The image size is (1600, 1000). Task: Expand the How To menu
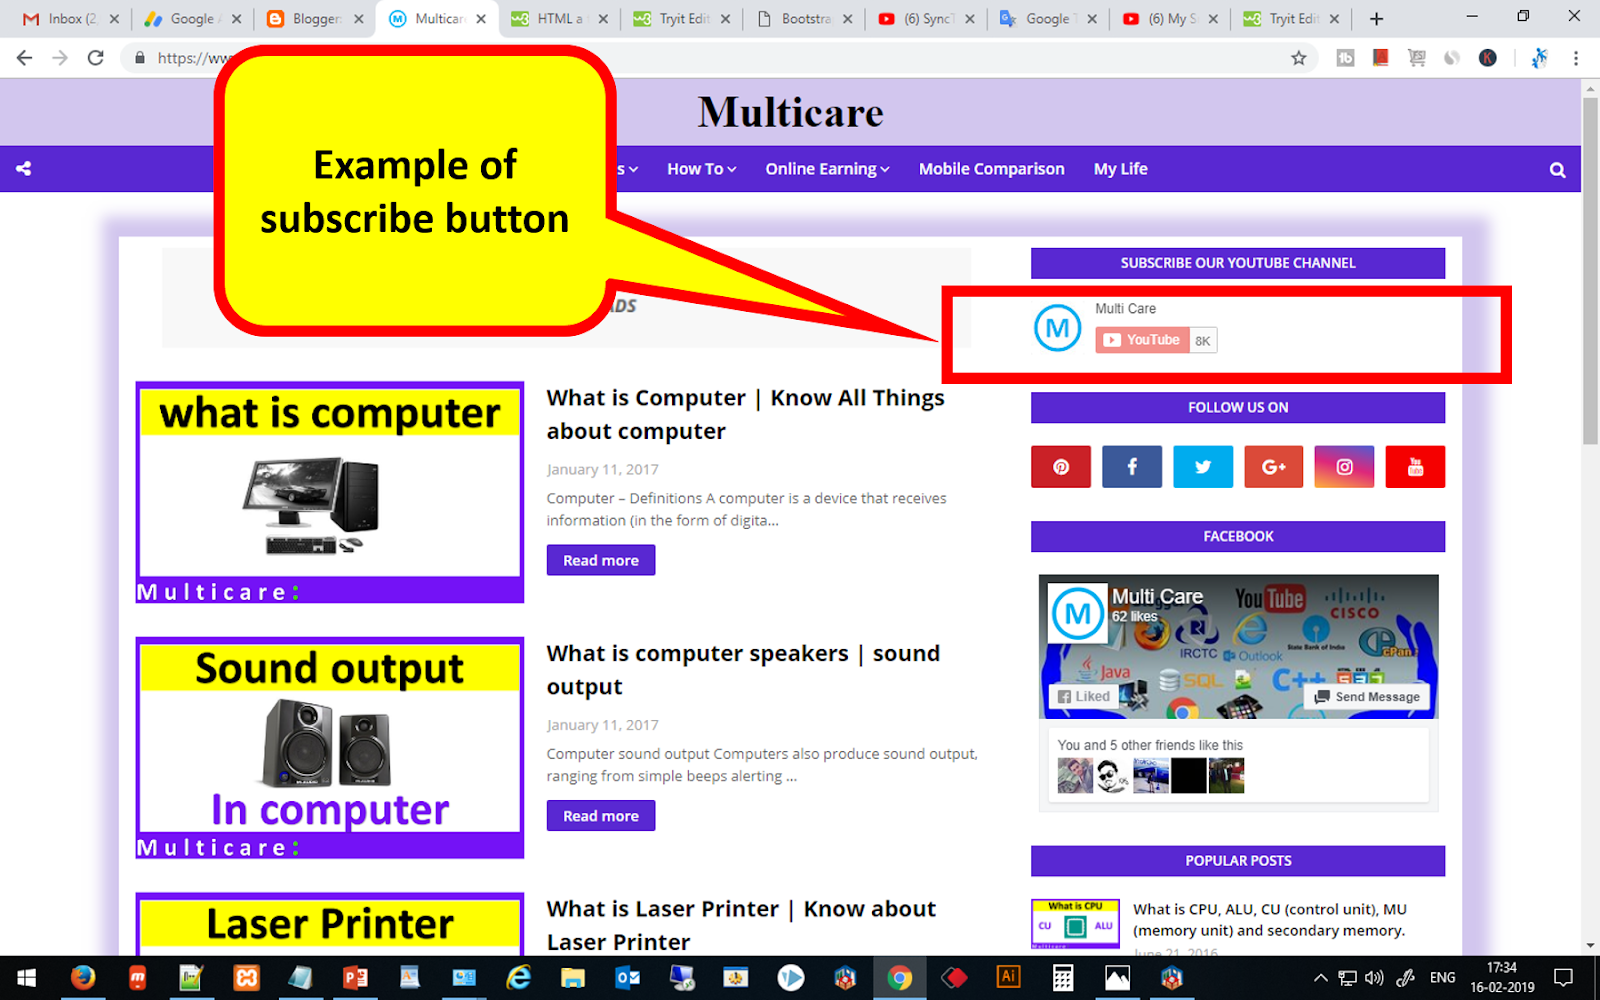(x=701, y=169)
